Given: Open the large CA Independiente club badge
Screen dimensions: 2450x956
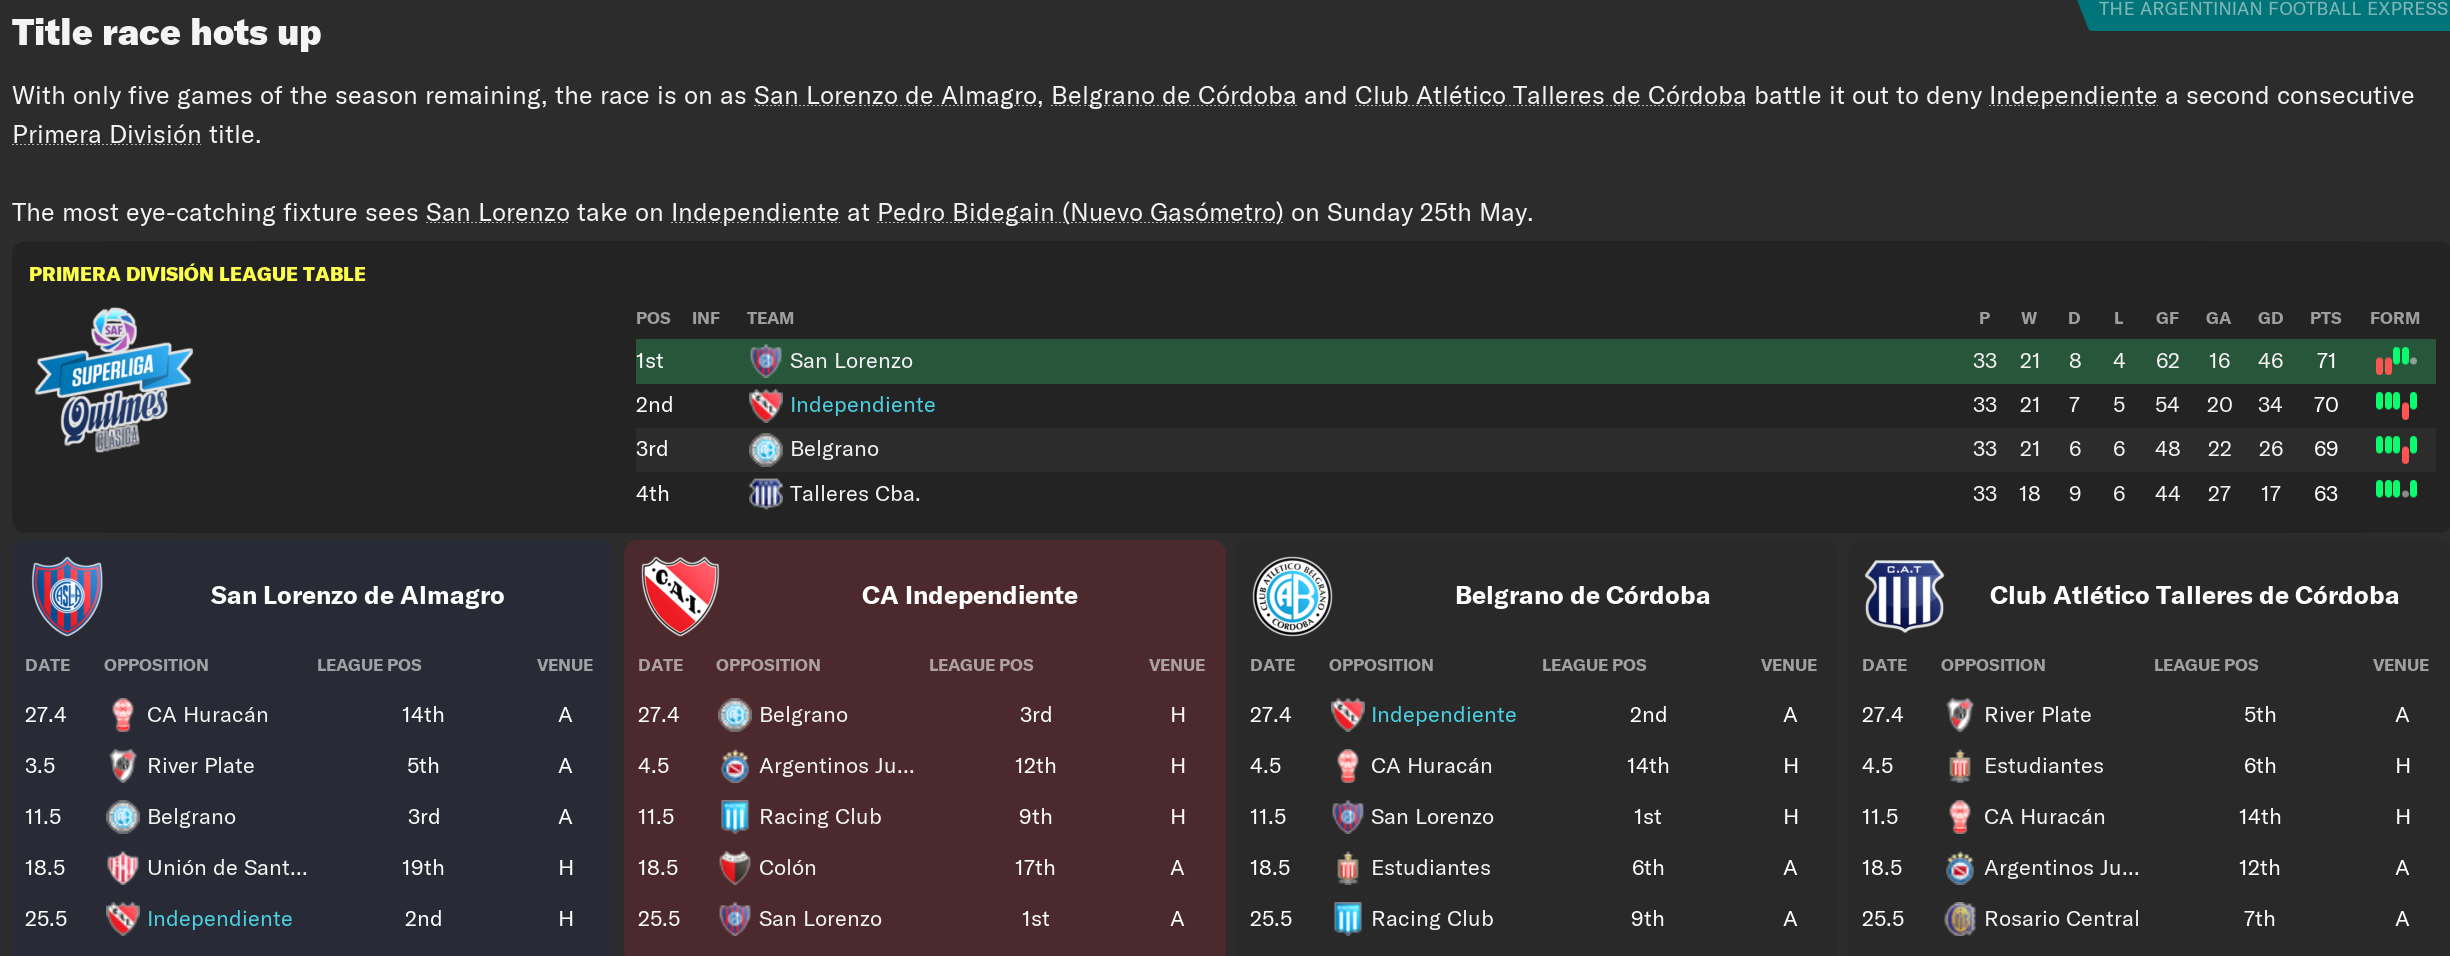Looking at the screenshot, I should 680,596.
